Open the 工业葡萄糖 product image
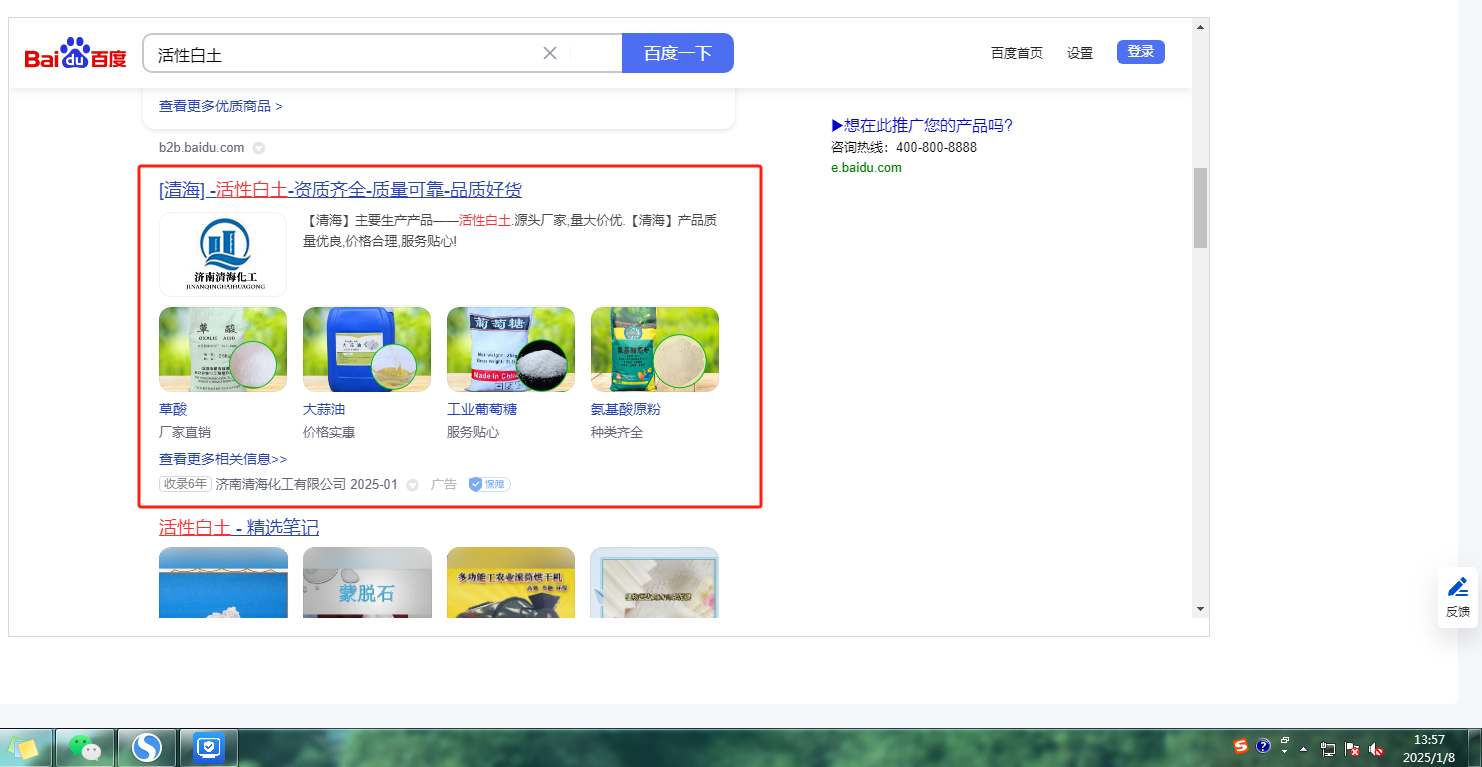The image size is (1482, 767). (x=511, y=349)
